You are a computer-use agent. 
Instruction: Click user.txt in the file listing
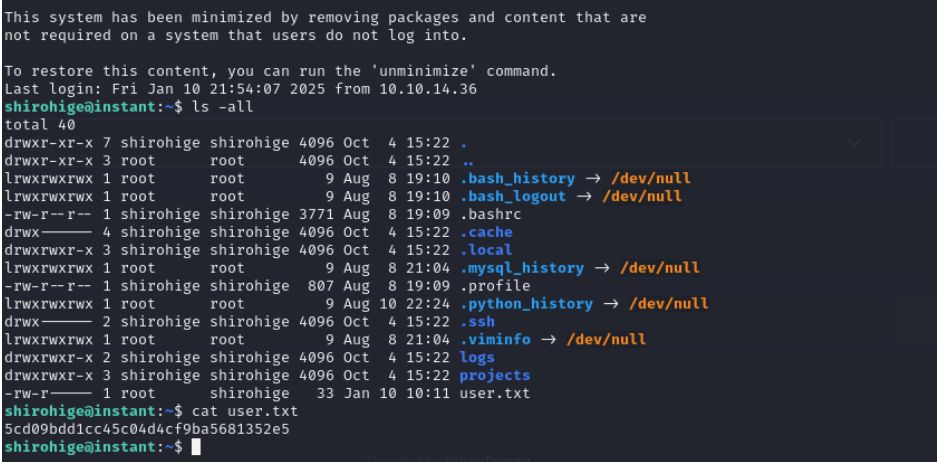(x=495, y=393)
